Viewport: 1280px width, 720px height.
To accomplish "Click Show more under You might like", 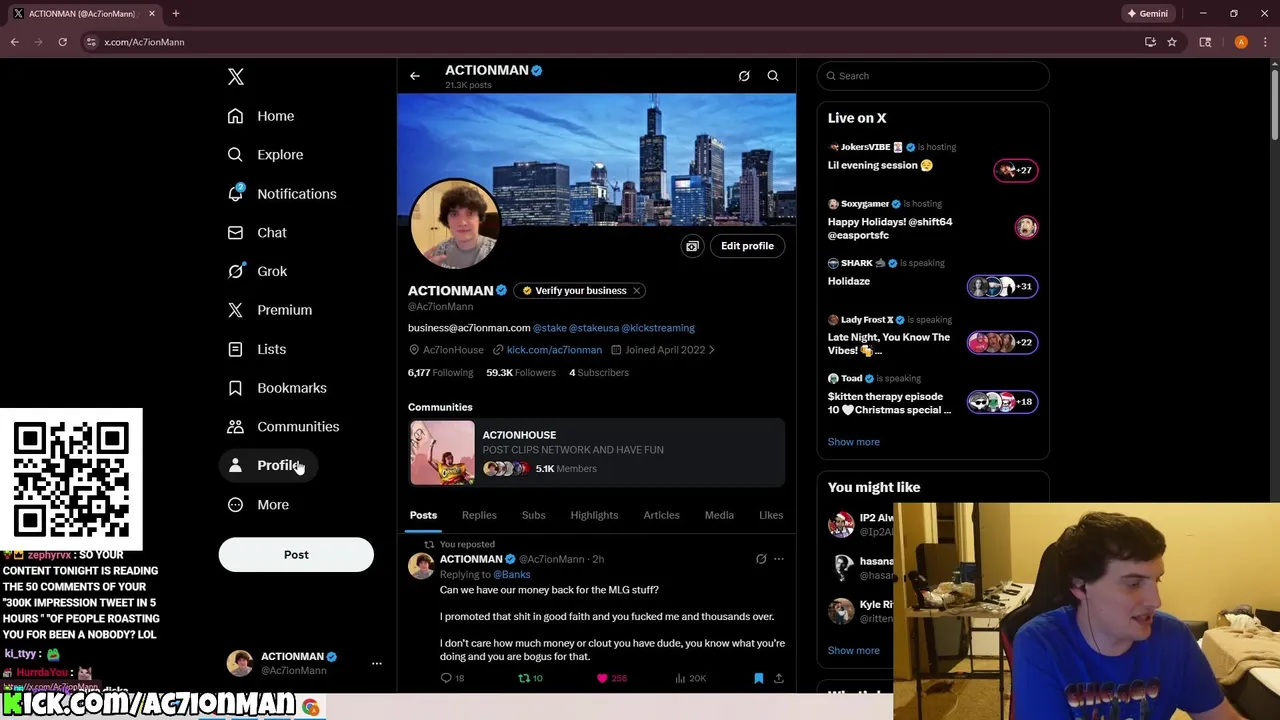I will click(x=854, y=651).
